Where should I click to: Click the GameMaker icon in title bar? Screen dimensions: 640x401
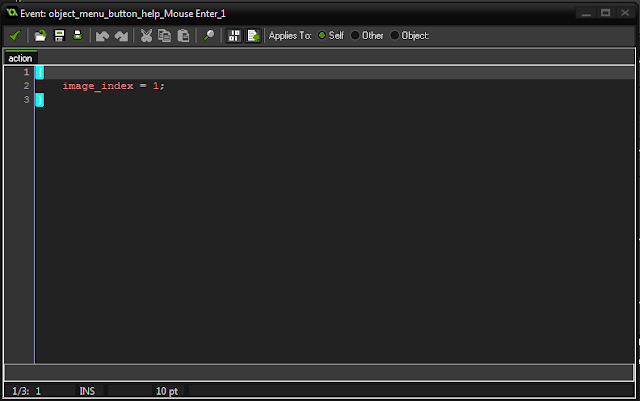12,13
